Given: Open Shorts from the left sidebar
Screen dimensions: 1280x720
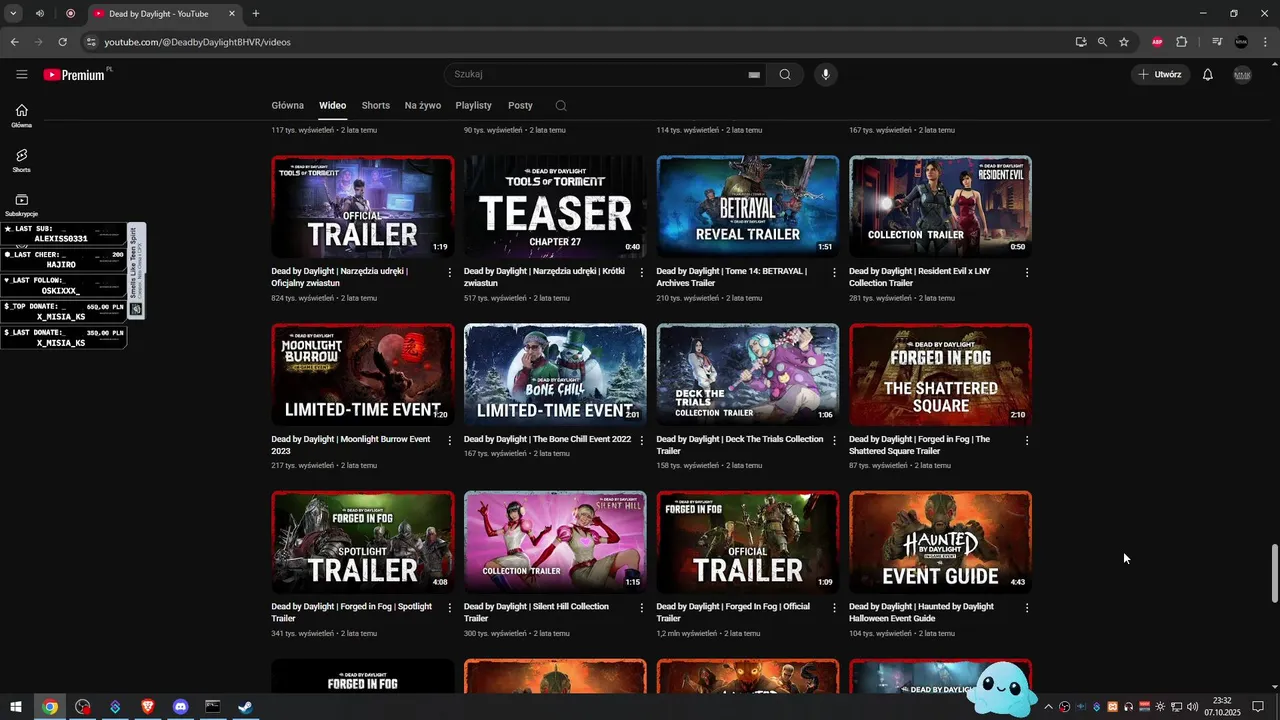Looking at the screenshot, I should point(22,161).
